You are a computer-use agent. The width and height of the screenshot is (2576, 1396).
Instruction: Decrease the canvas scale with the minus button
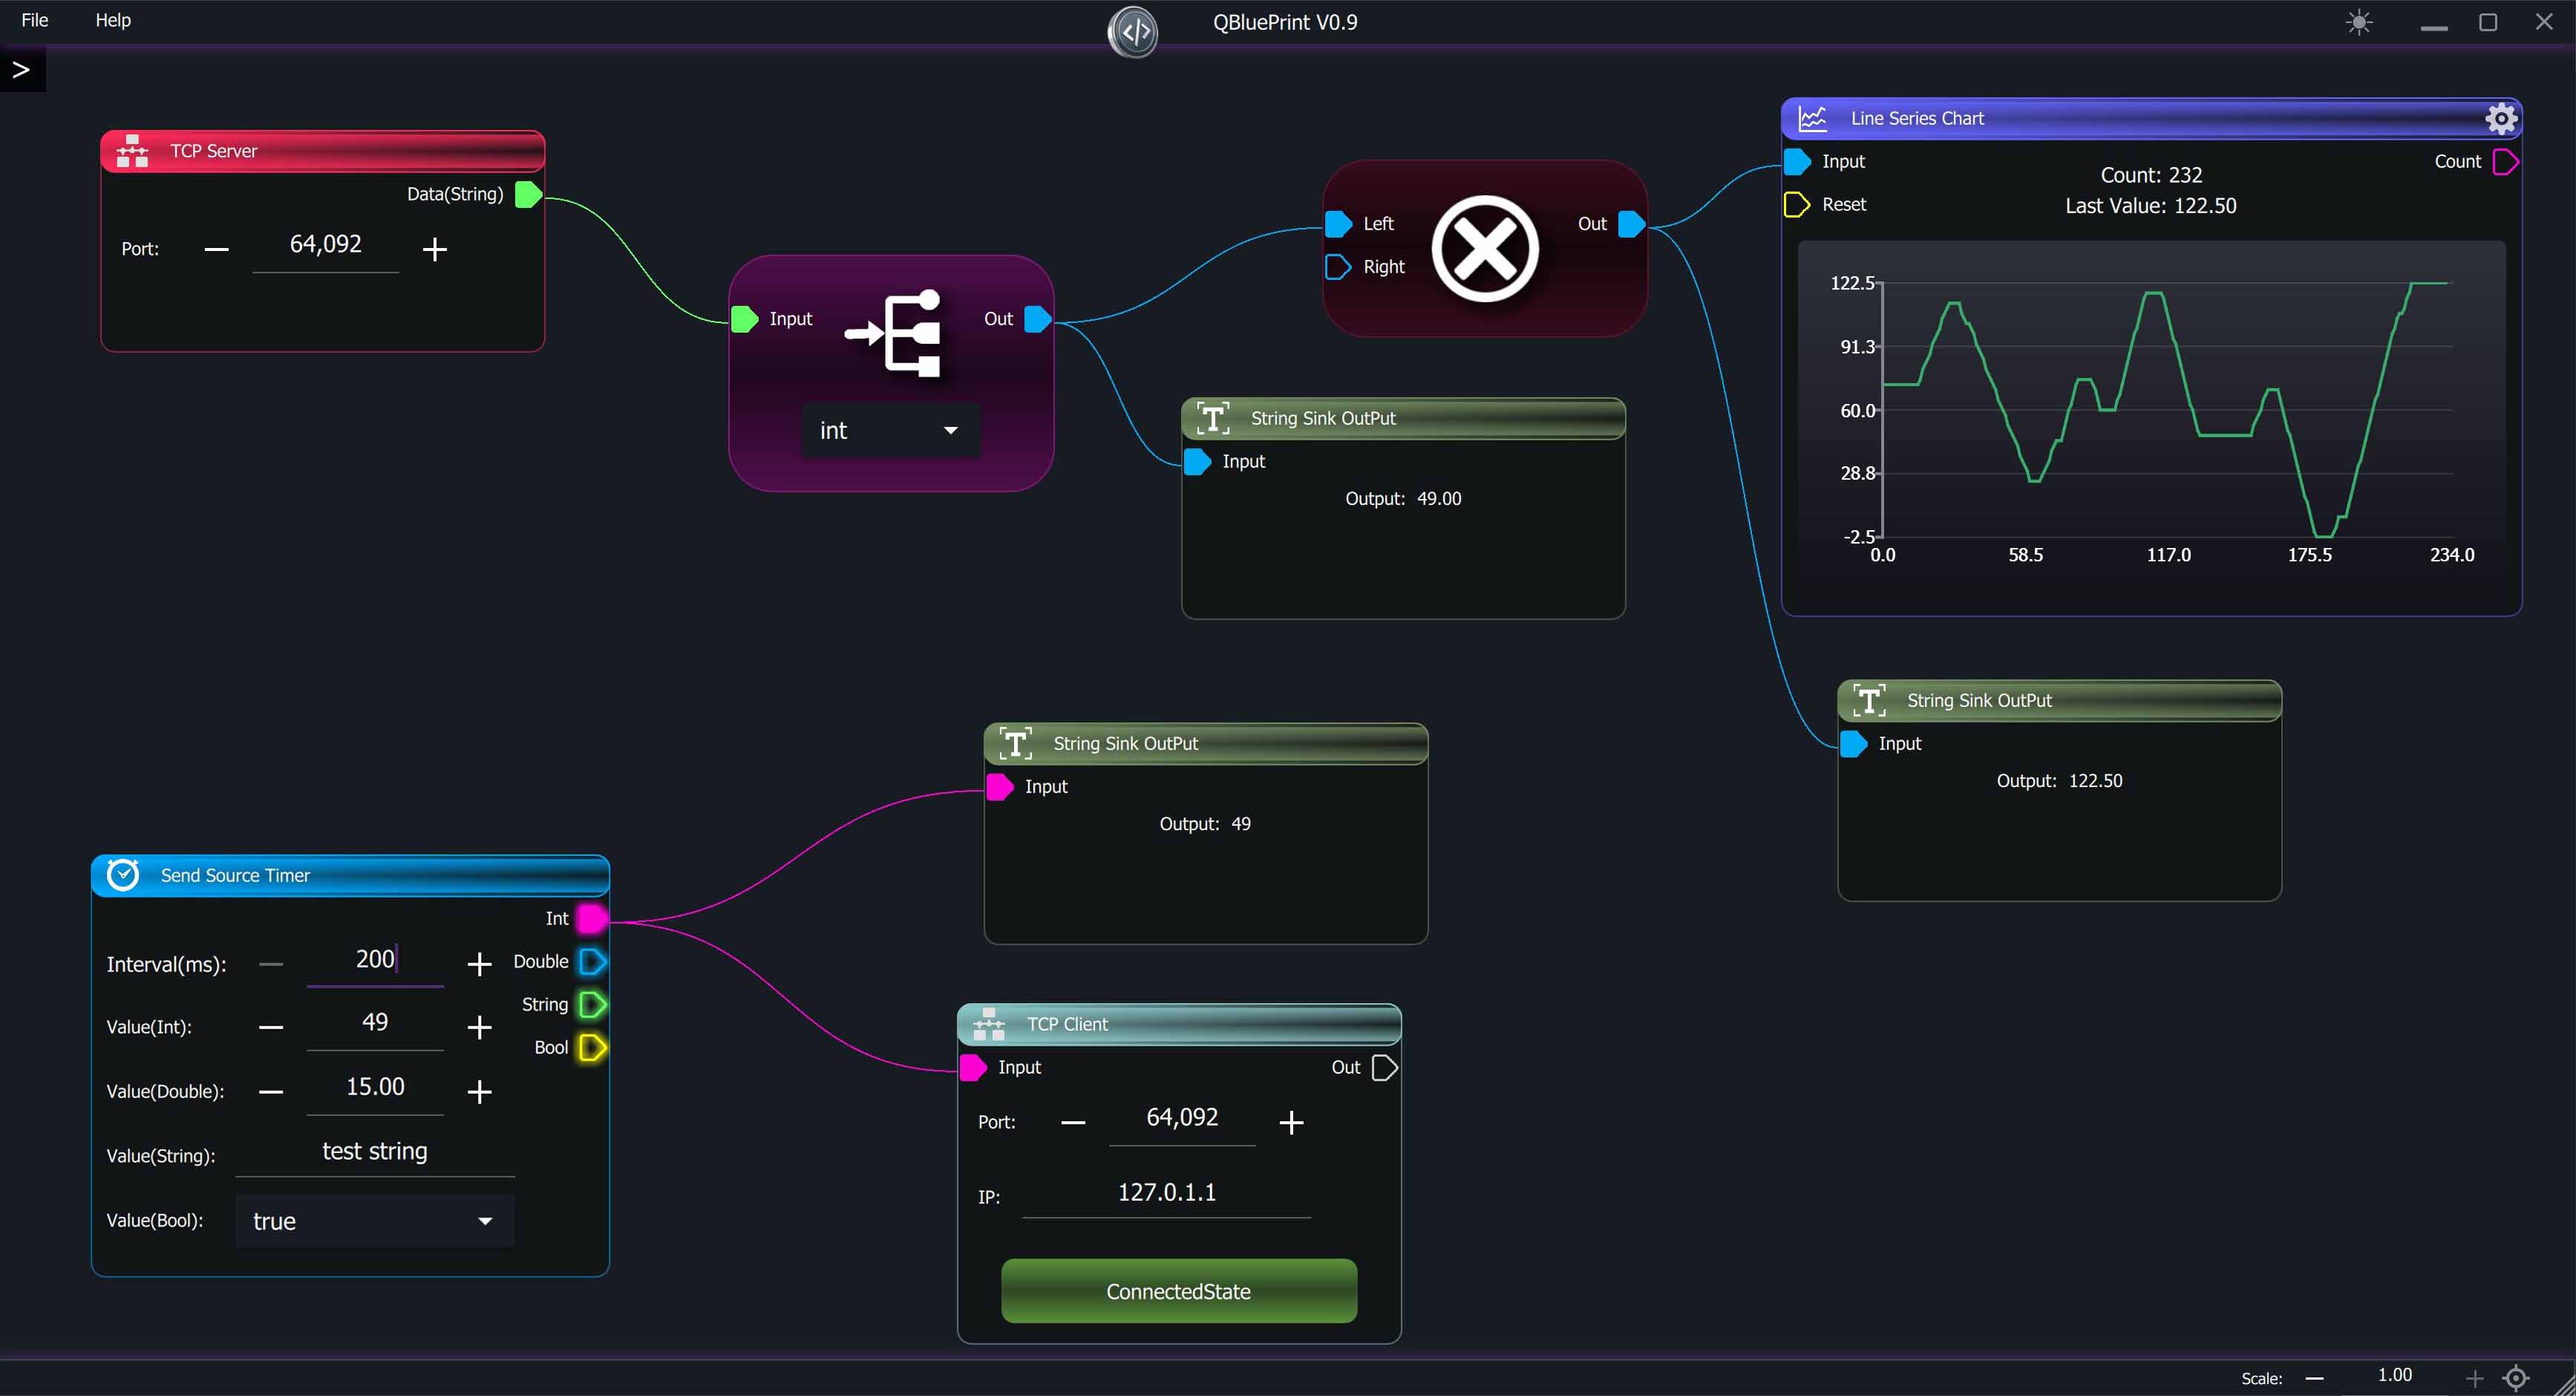pos(2314,1378)
